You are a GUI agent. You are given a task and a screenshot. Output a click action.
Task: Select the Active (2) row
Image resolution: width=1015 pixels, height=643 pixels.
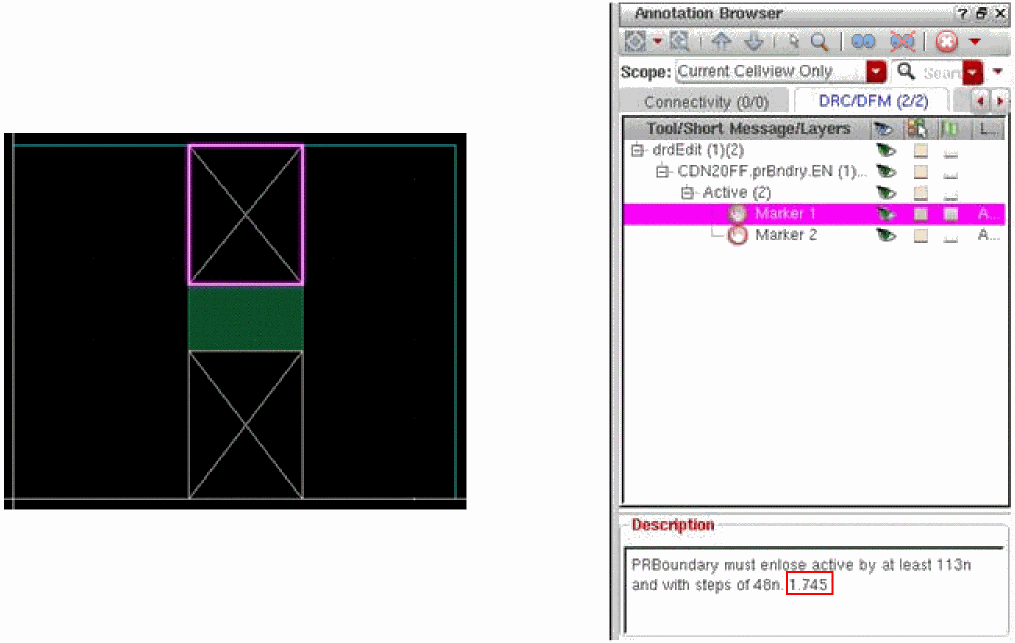pos(737,192)
